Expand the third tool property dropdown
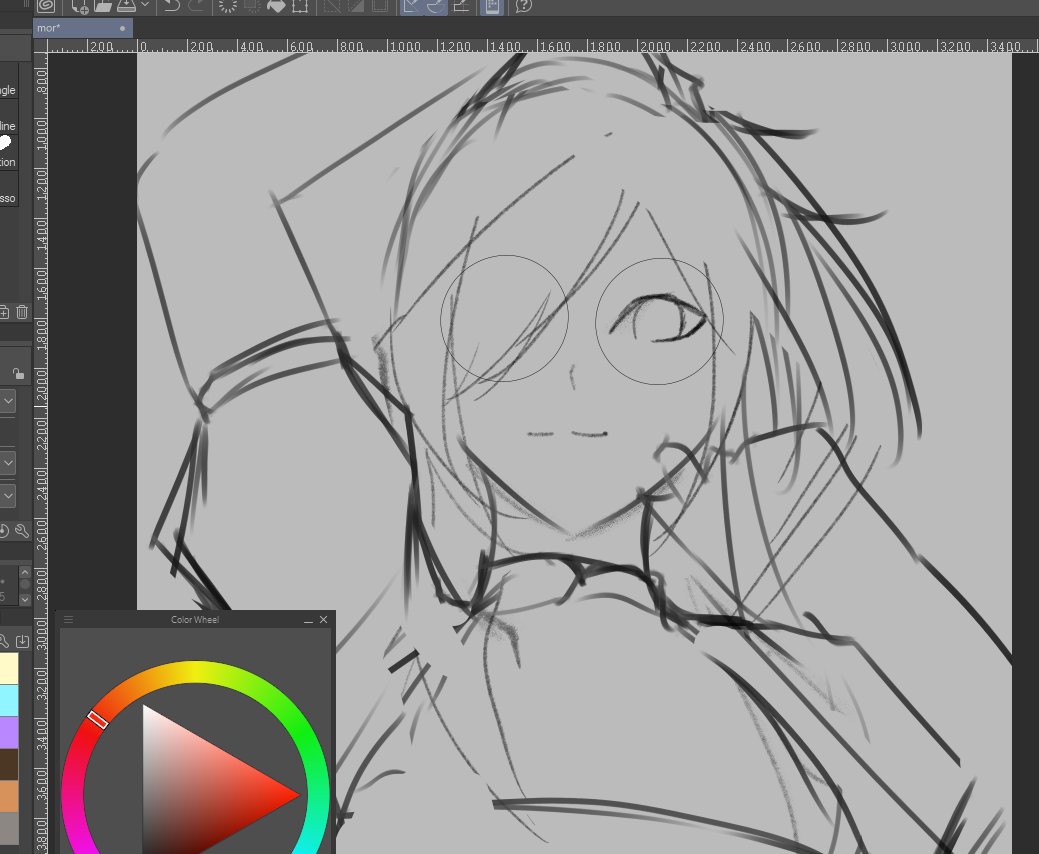 pos(8,496)
